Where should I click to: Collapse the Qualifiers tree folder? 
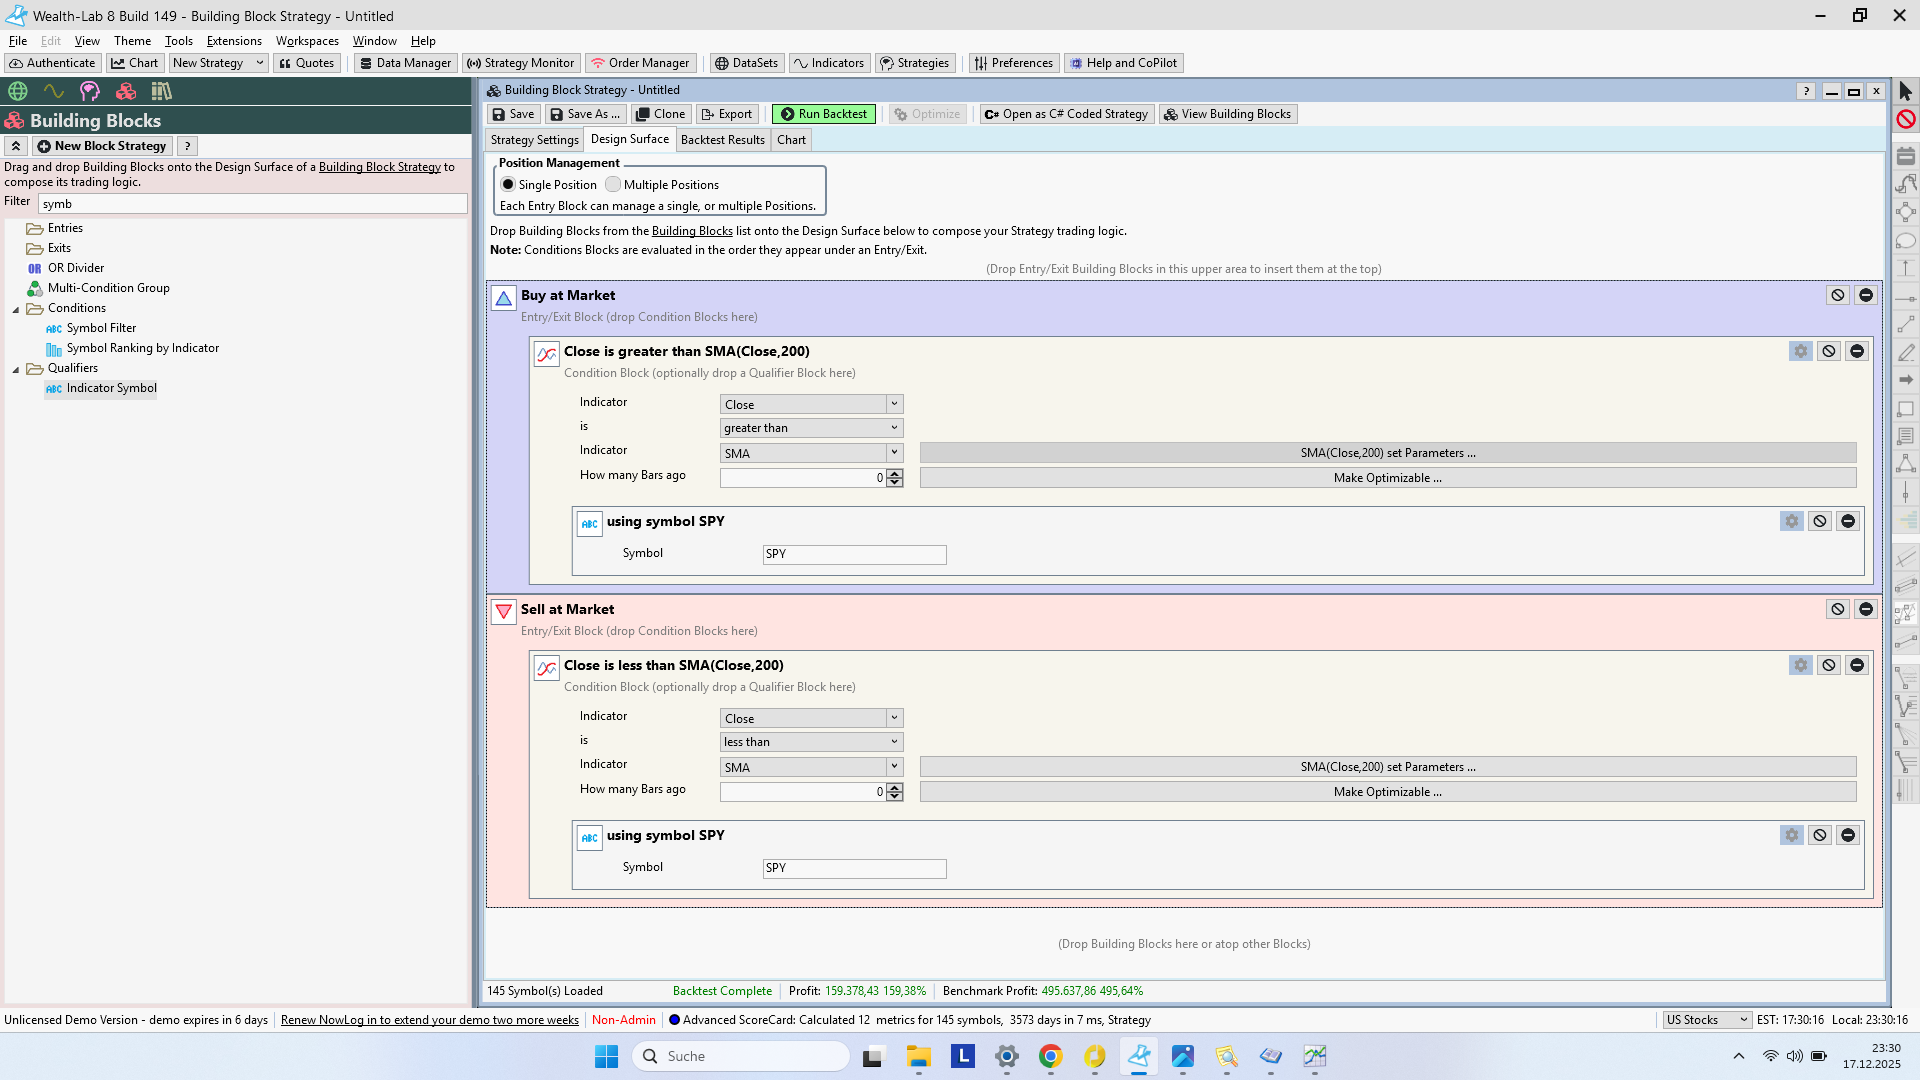[16, 369]
